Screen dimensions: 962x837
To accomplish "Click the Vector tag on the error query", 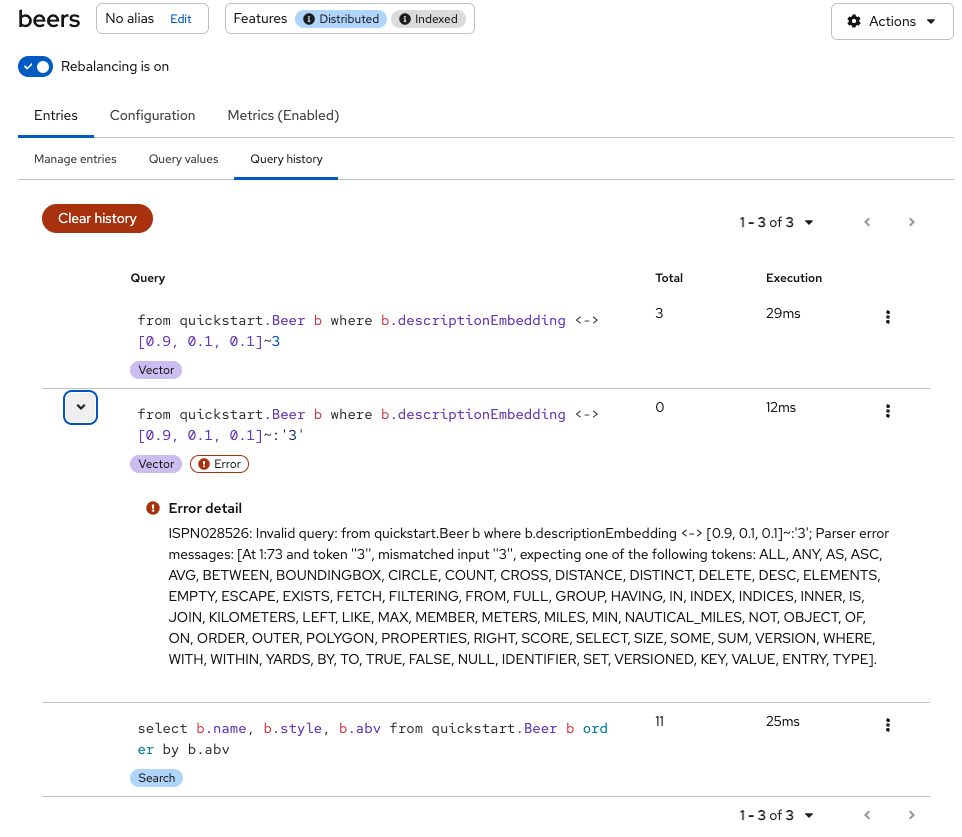I will tap(156, 464).
